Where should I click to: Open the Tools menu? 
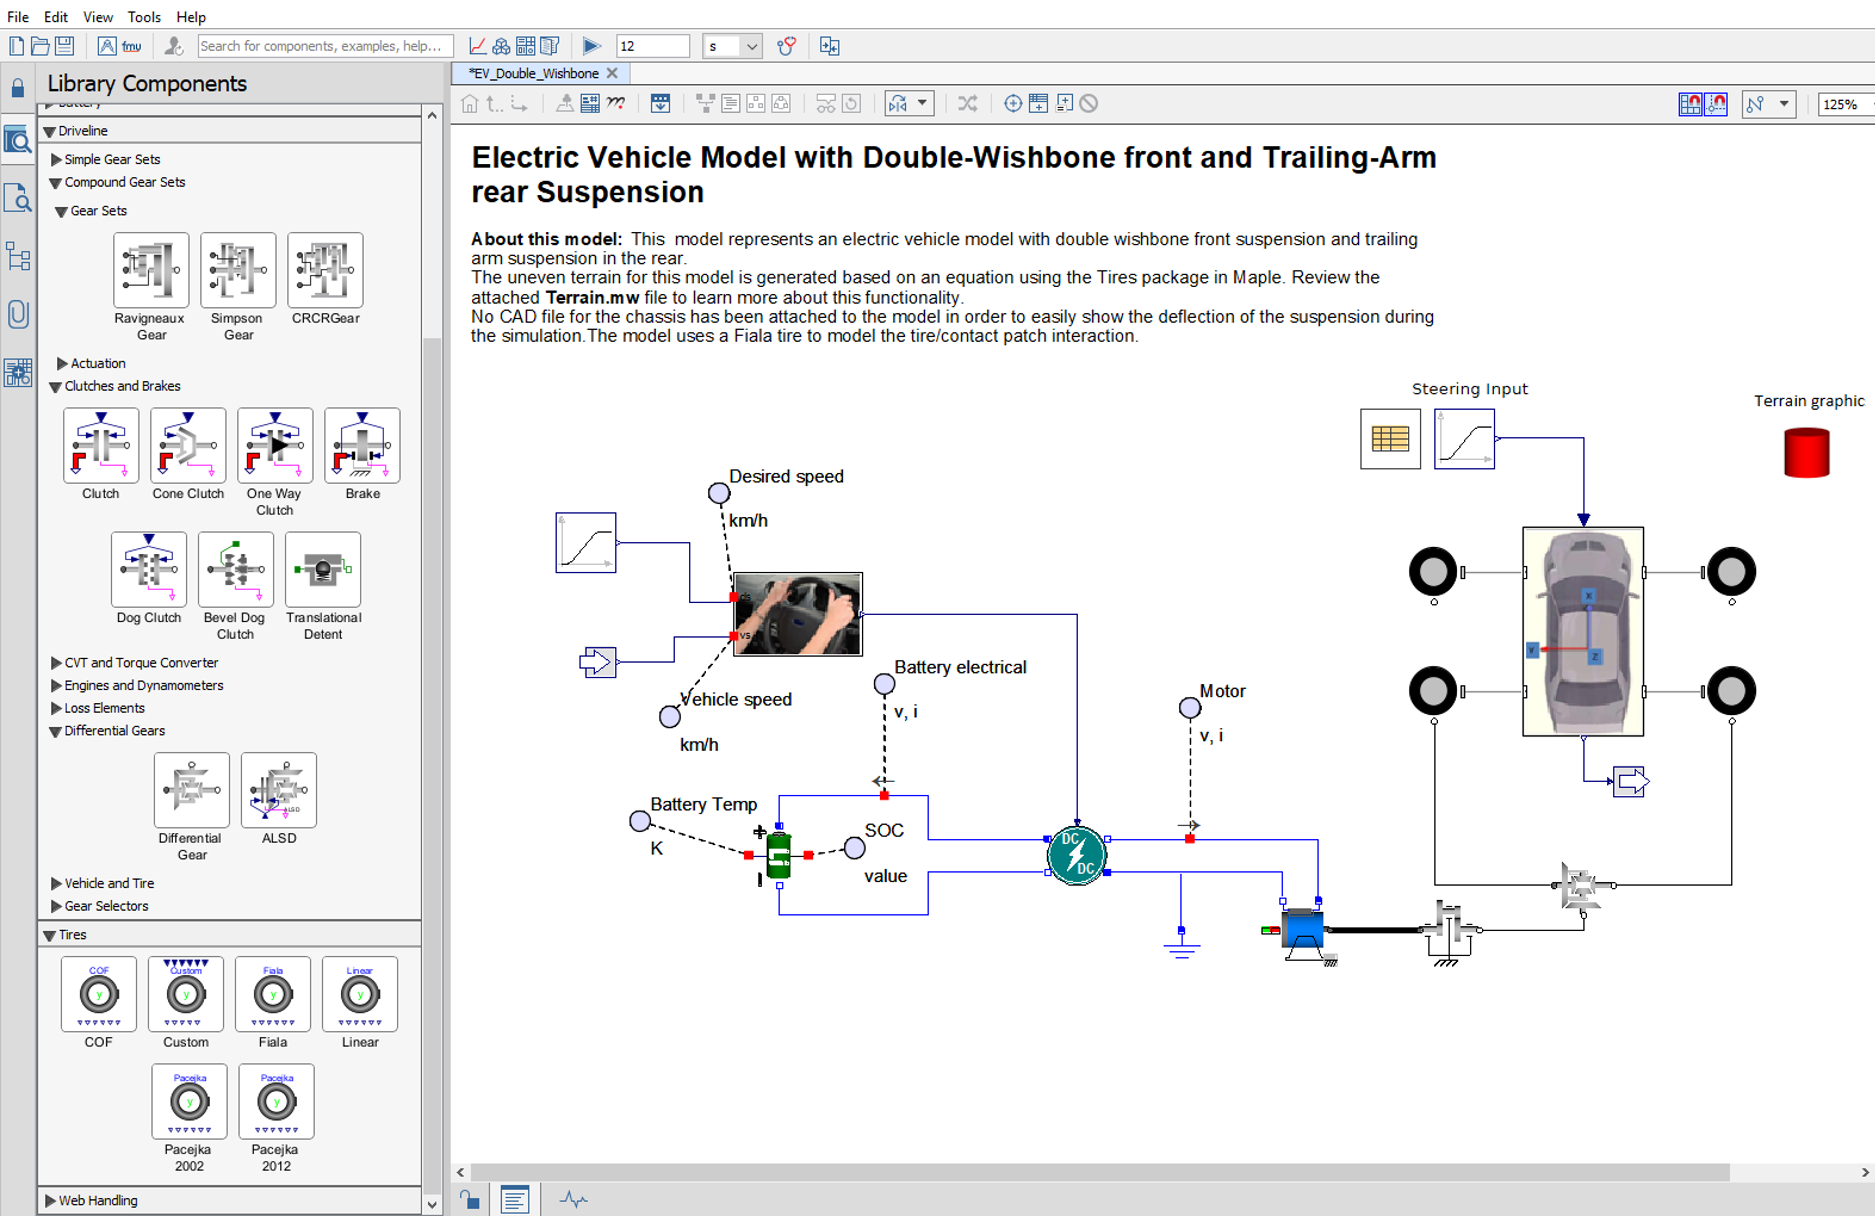[143, 17]
